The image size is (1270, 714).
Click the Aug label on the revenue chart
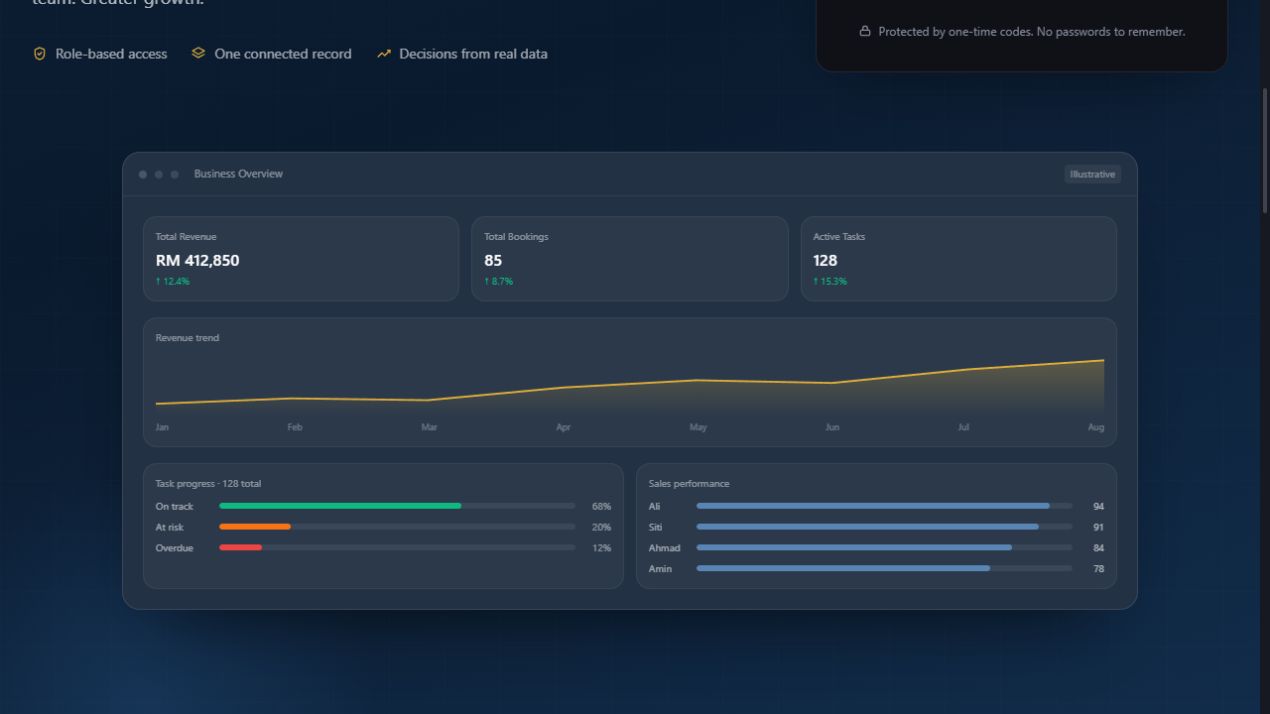(x=1096, y=427)
